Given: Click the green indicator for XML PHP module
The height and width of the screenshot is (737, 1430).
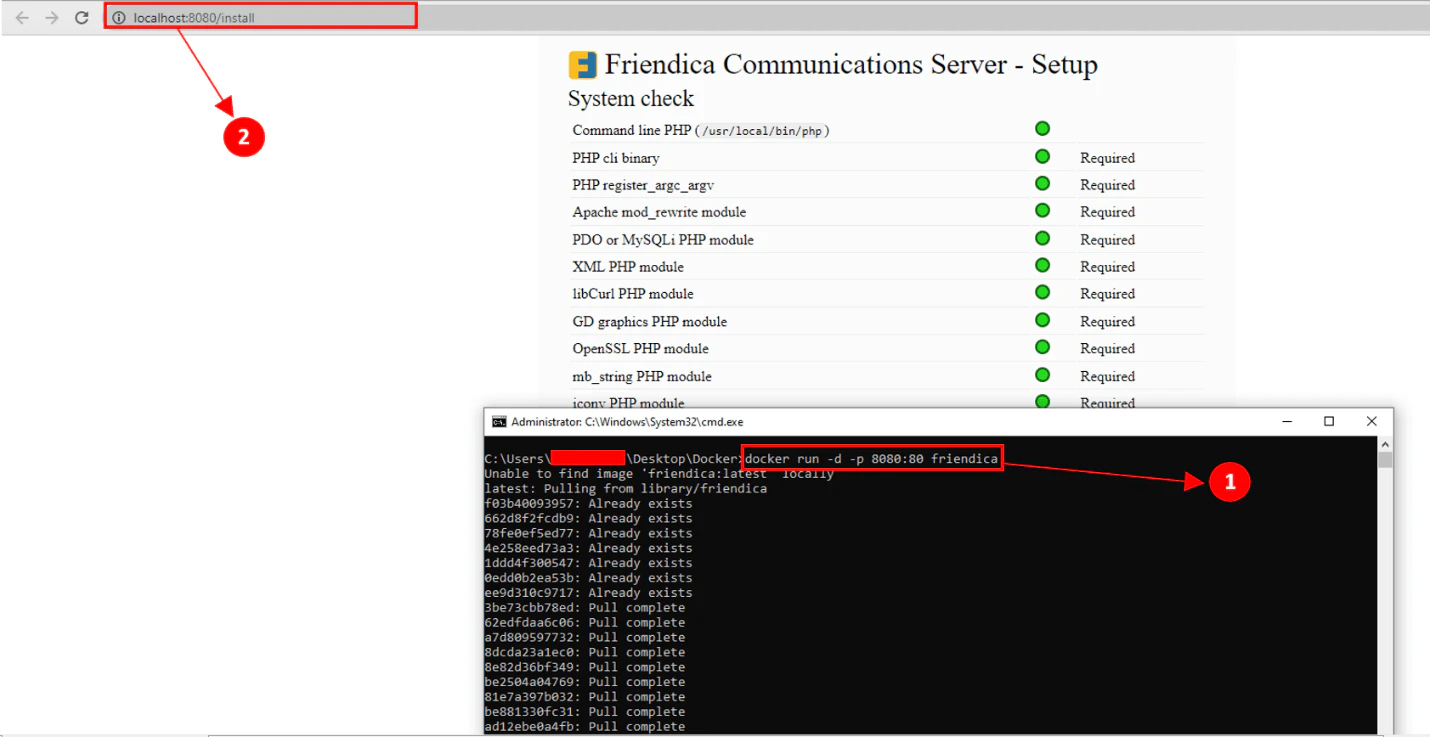Looking at the screenshot, I should coord(1042,265).
